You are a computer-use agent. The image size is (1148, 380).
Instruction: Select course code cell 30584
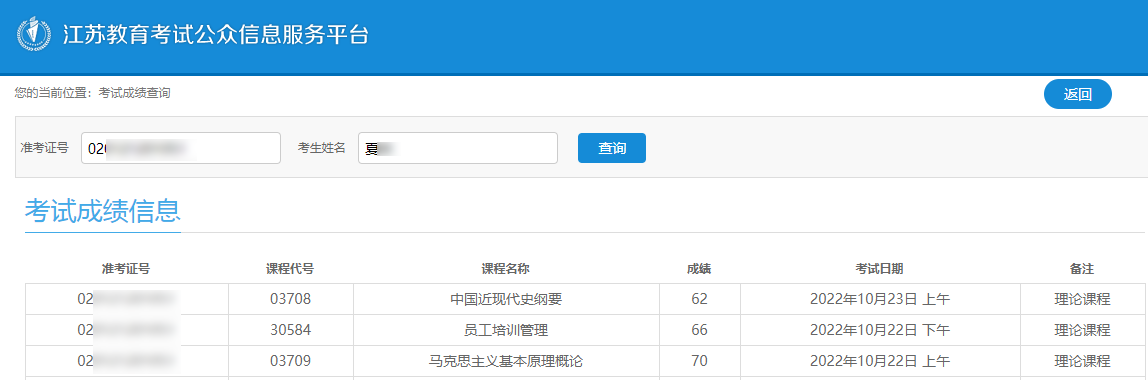pos(291,330)
